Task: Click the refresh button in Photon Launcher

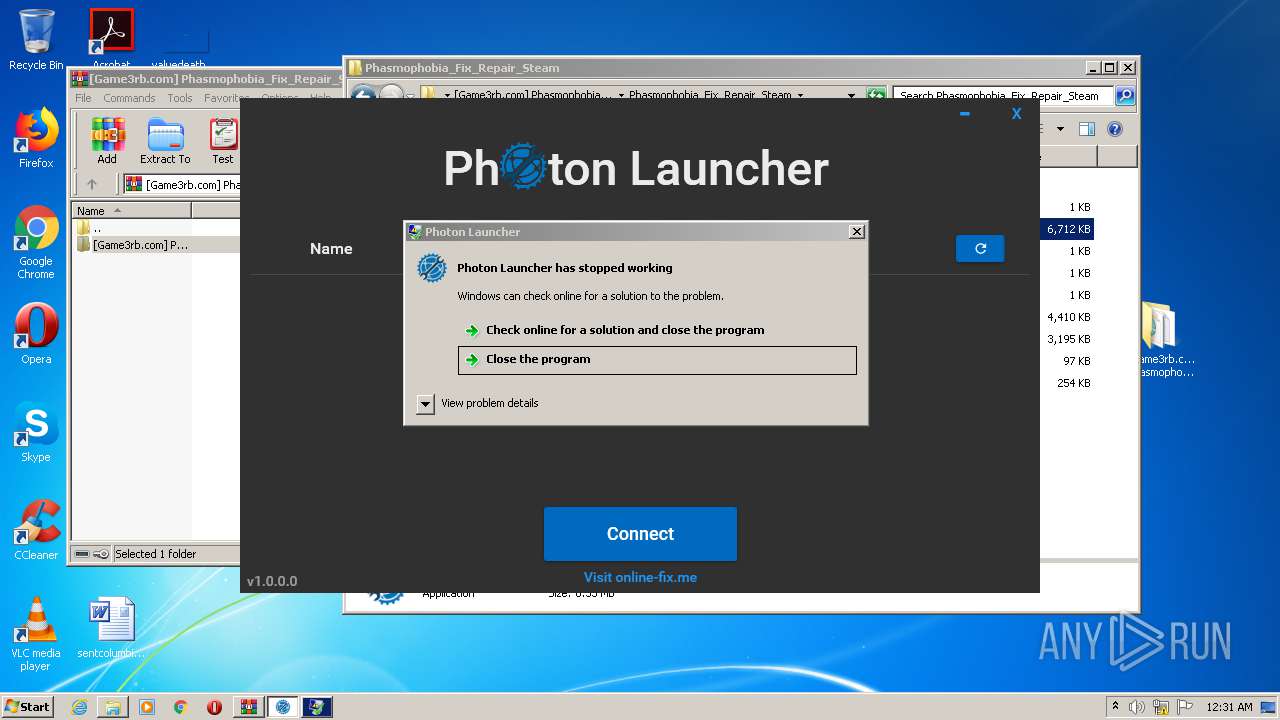Action: pyautogui.click(x=980, y=249)
